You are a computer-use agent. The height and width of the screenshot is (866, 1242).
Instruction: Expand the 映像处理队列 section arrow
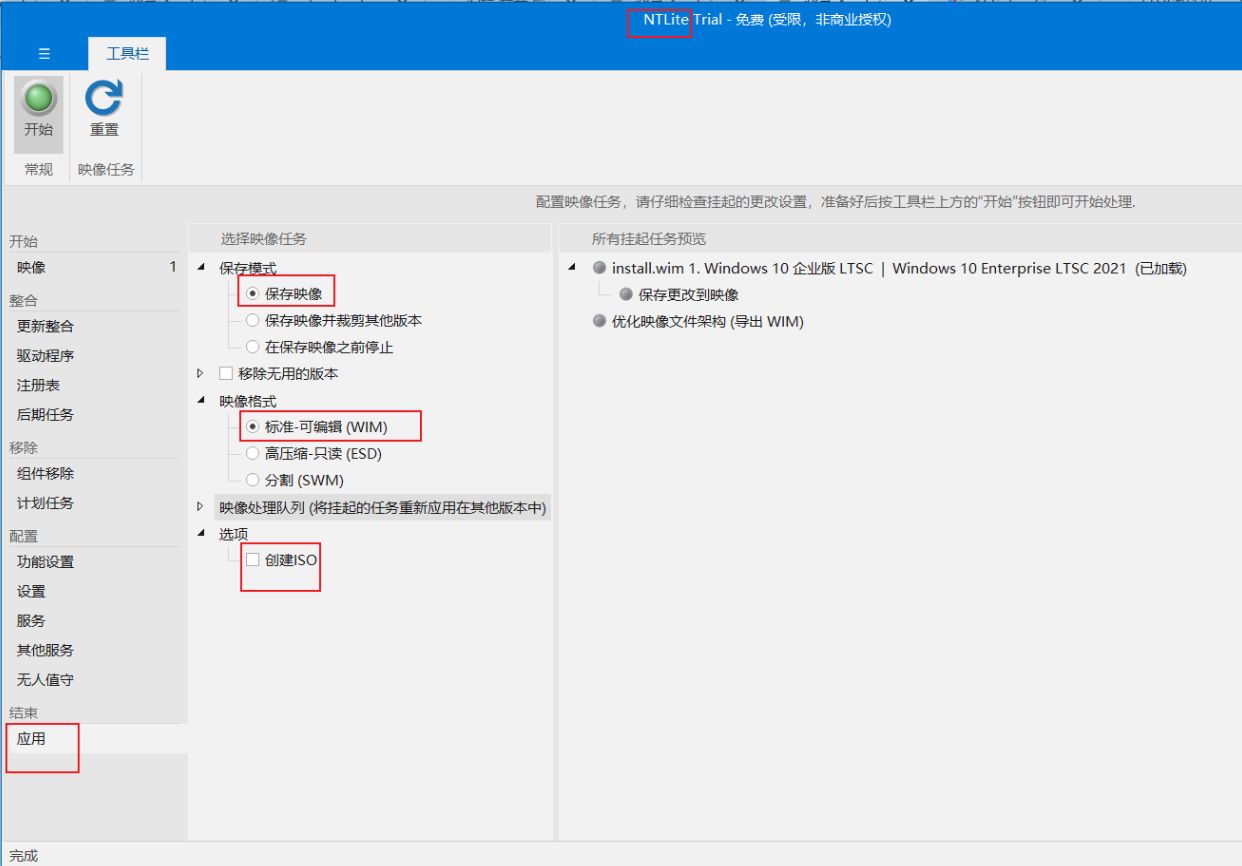(201, 508)
